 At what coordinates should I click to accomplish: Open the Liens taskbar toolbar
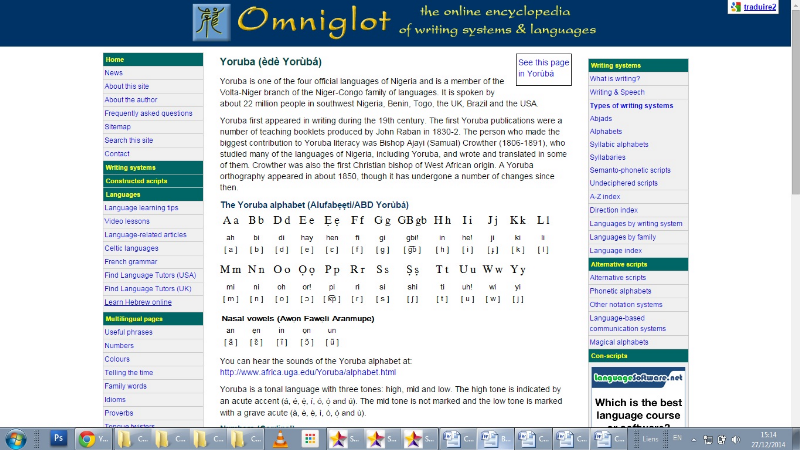[650, 439]
